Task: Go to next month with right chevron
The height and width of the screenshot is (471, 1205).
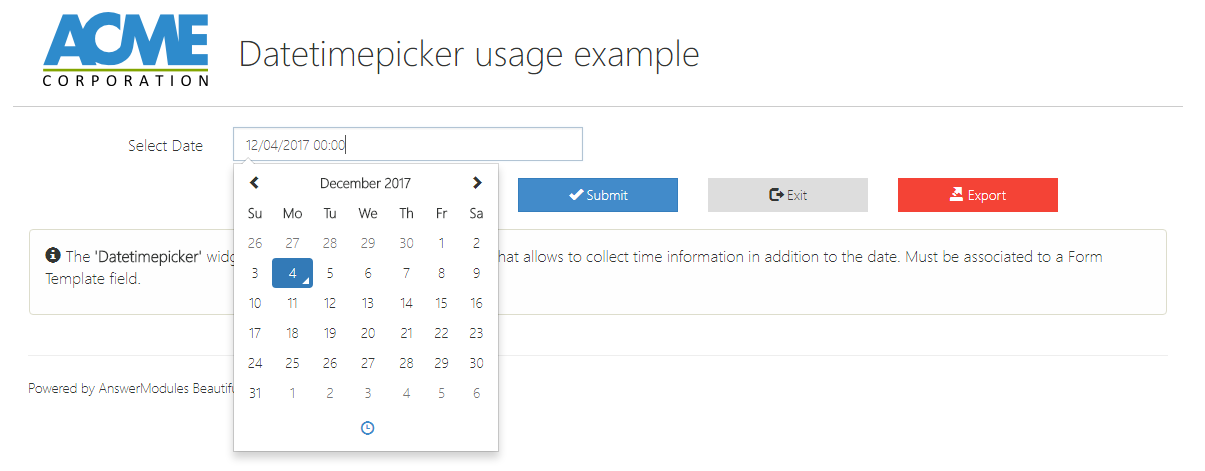Action: (477, 183)
